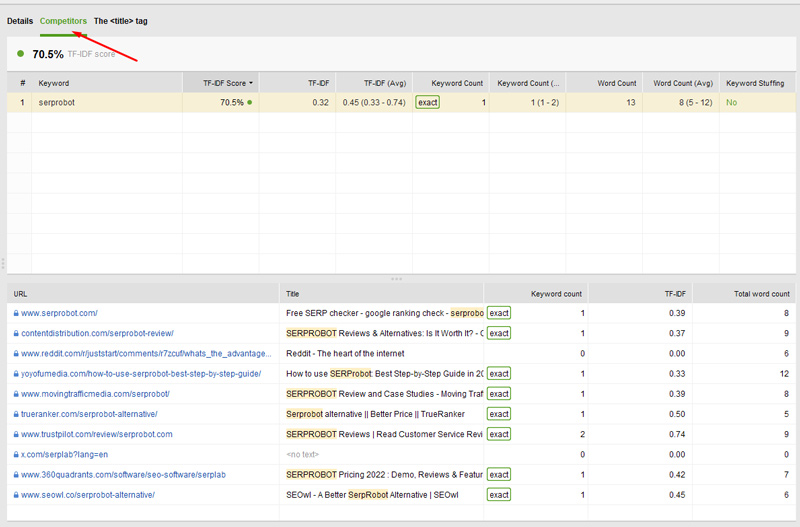Click lock icon beside seowl.co URL
800x527 pixels.
[16, 495]
